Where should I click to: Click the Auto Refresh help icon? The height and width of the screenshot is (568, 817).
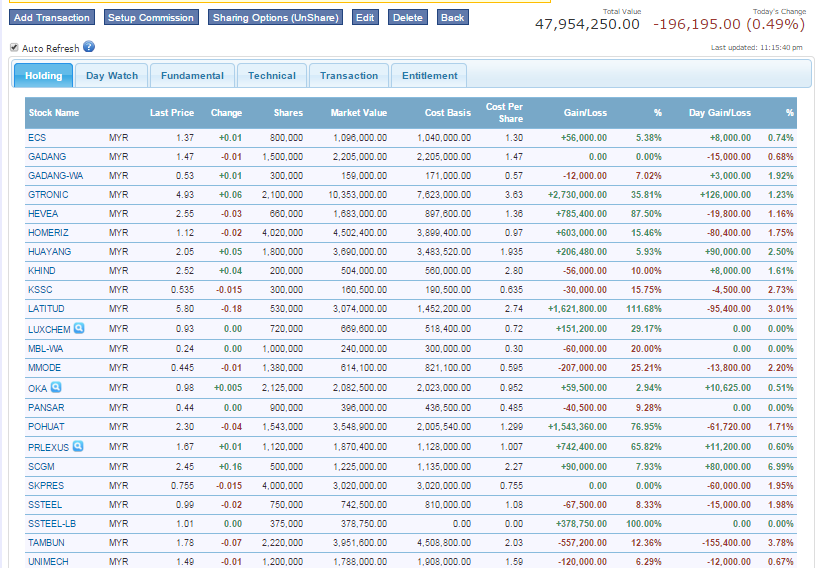click(89, 47)
